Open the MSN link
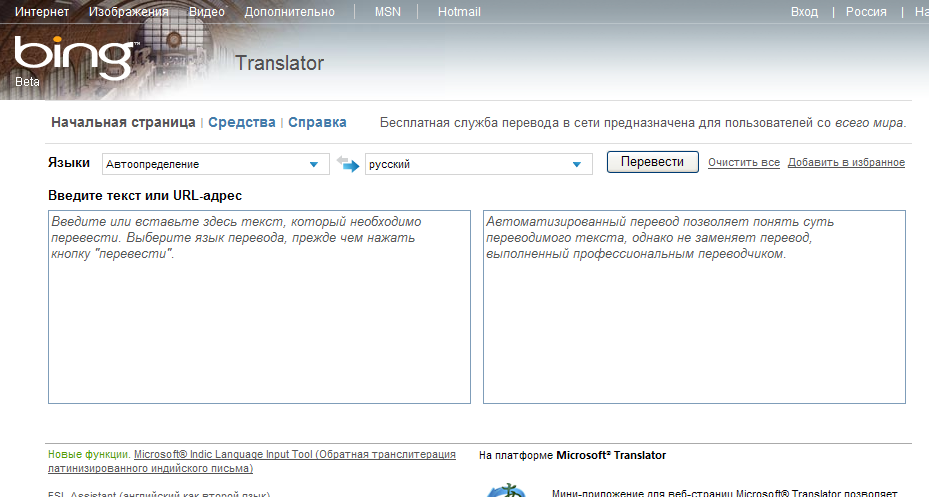 tap(387, 12)
